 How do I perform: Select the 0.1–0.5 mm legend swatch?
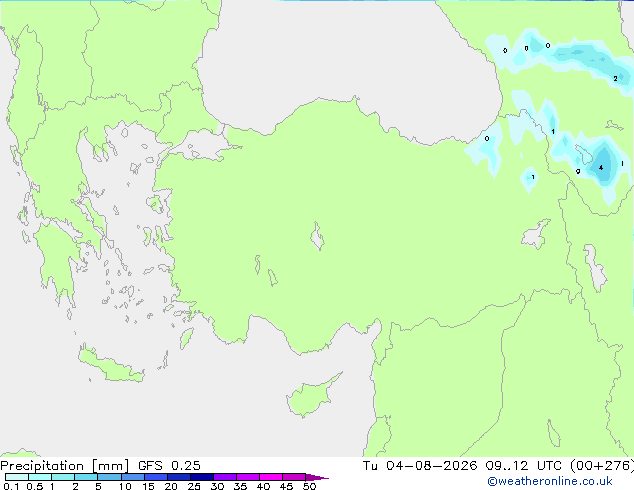click(17, 477)
